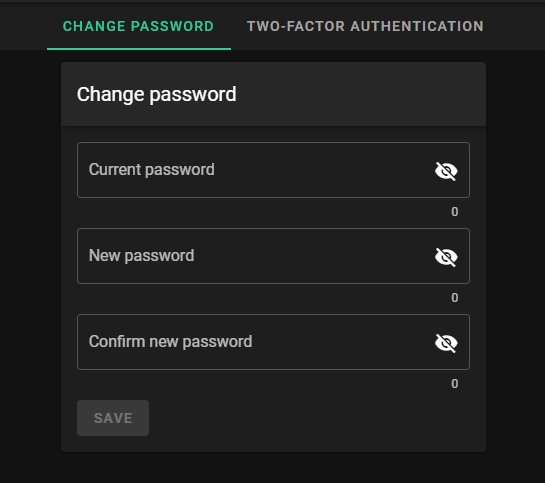Toggle visibility of the New password field
The width and height of the screenshot is (545, 483).
click(x=446, y=257)
